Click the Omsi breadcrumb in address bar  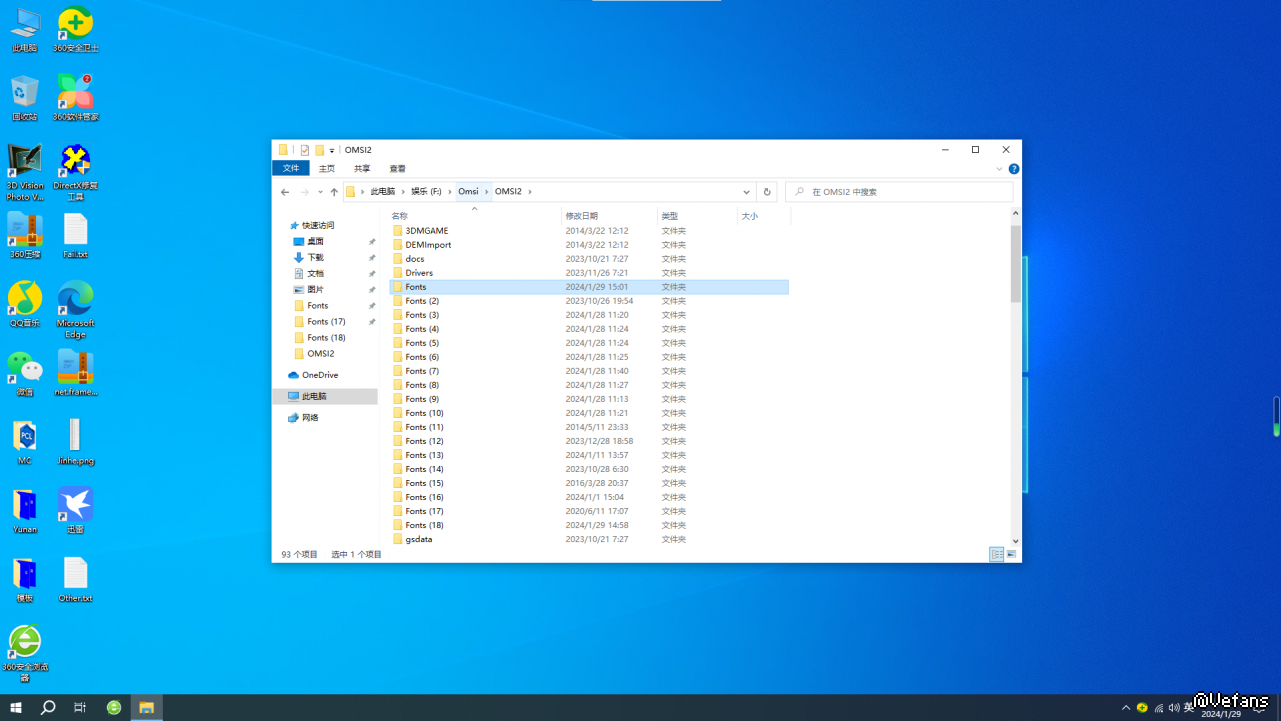[x=468, y=192]
